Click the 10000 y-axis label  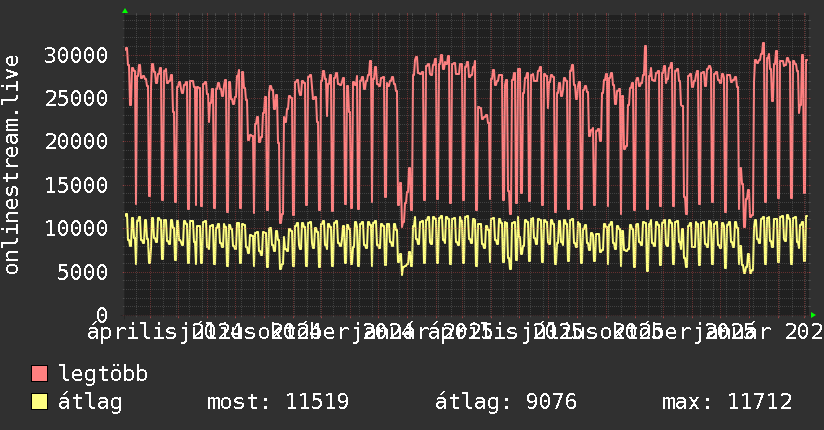(76, 228)
